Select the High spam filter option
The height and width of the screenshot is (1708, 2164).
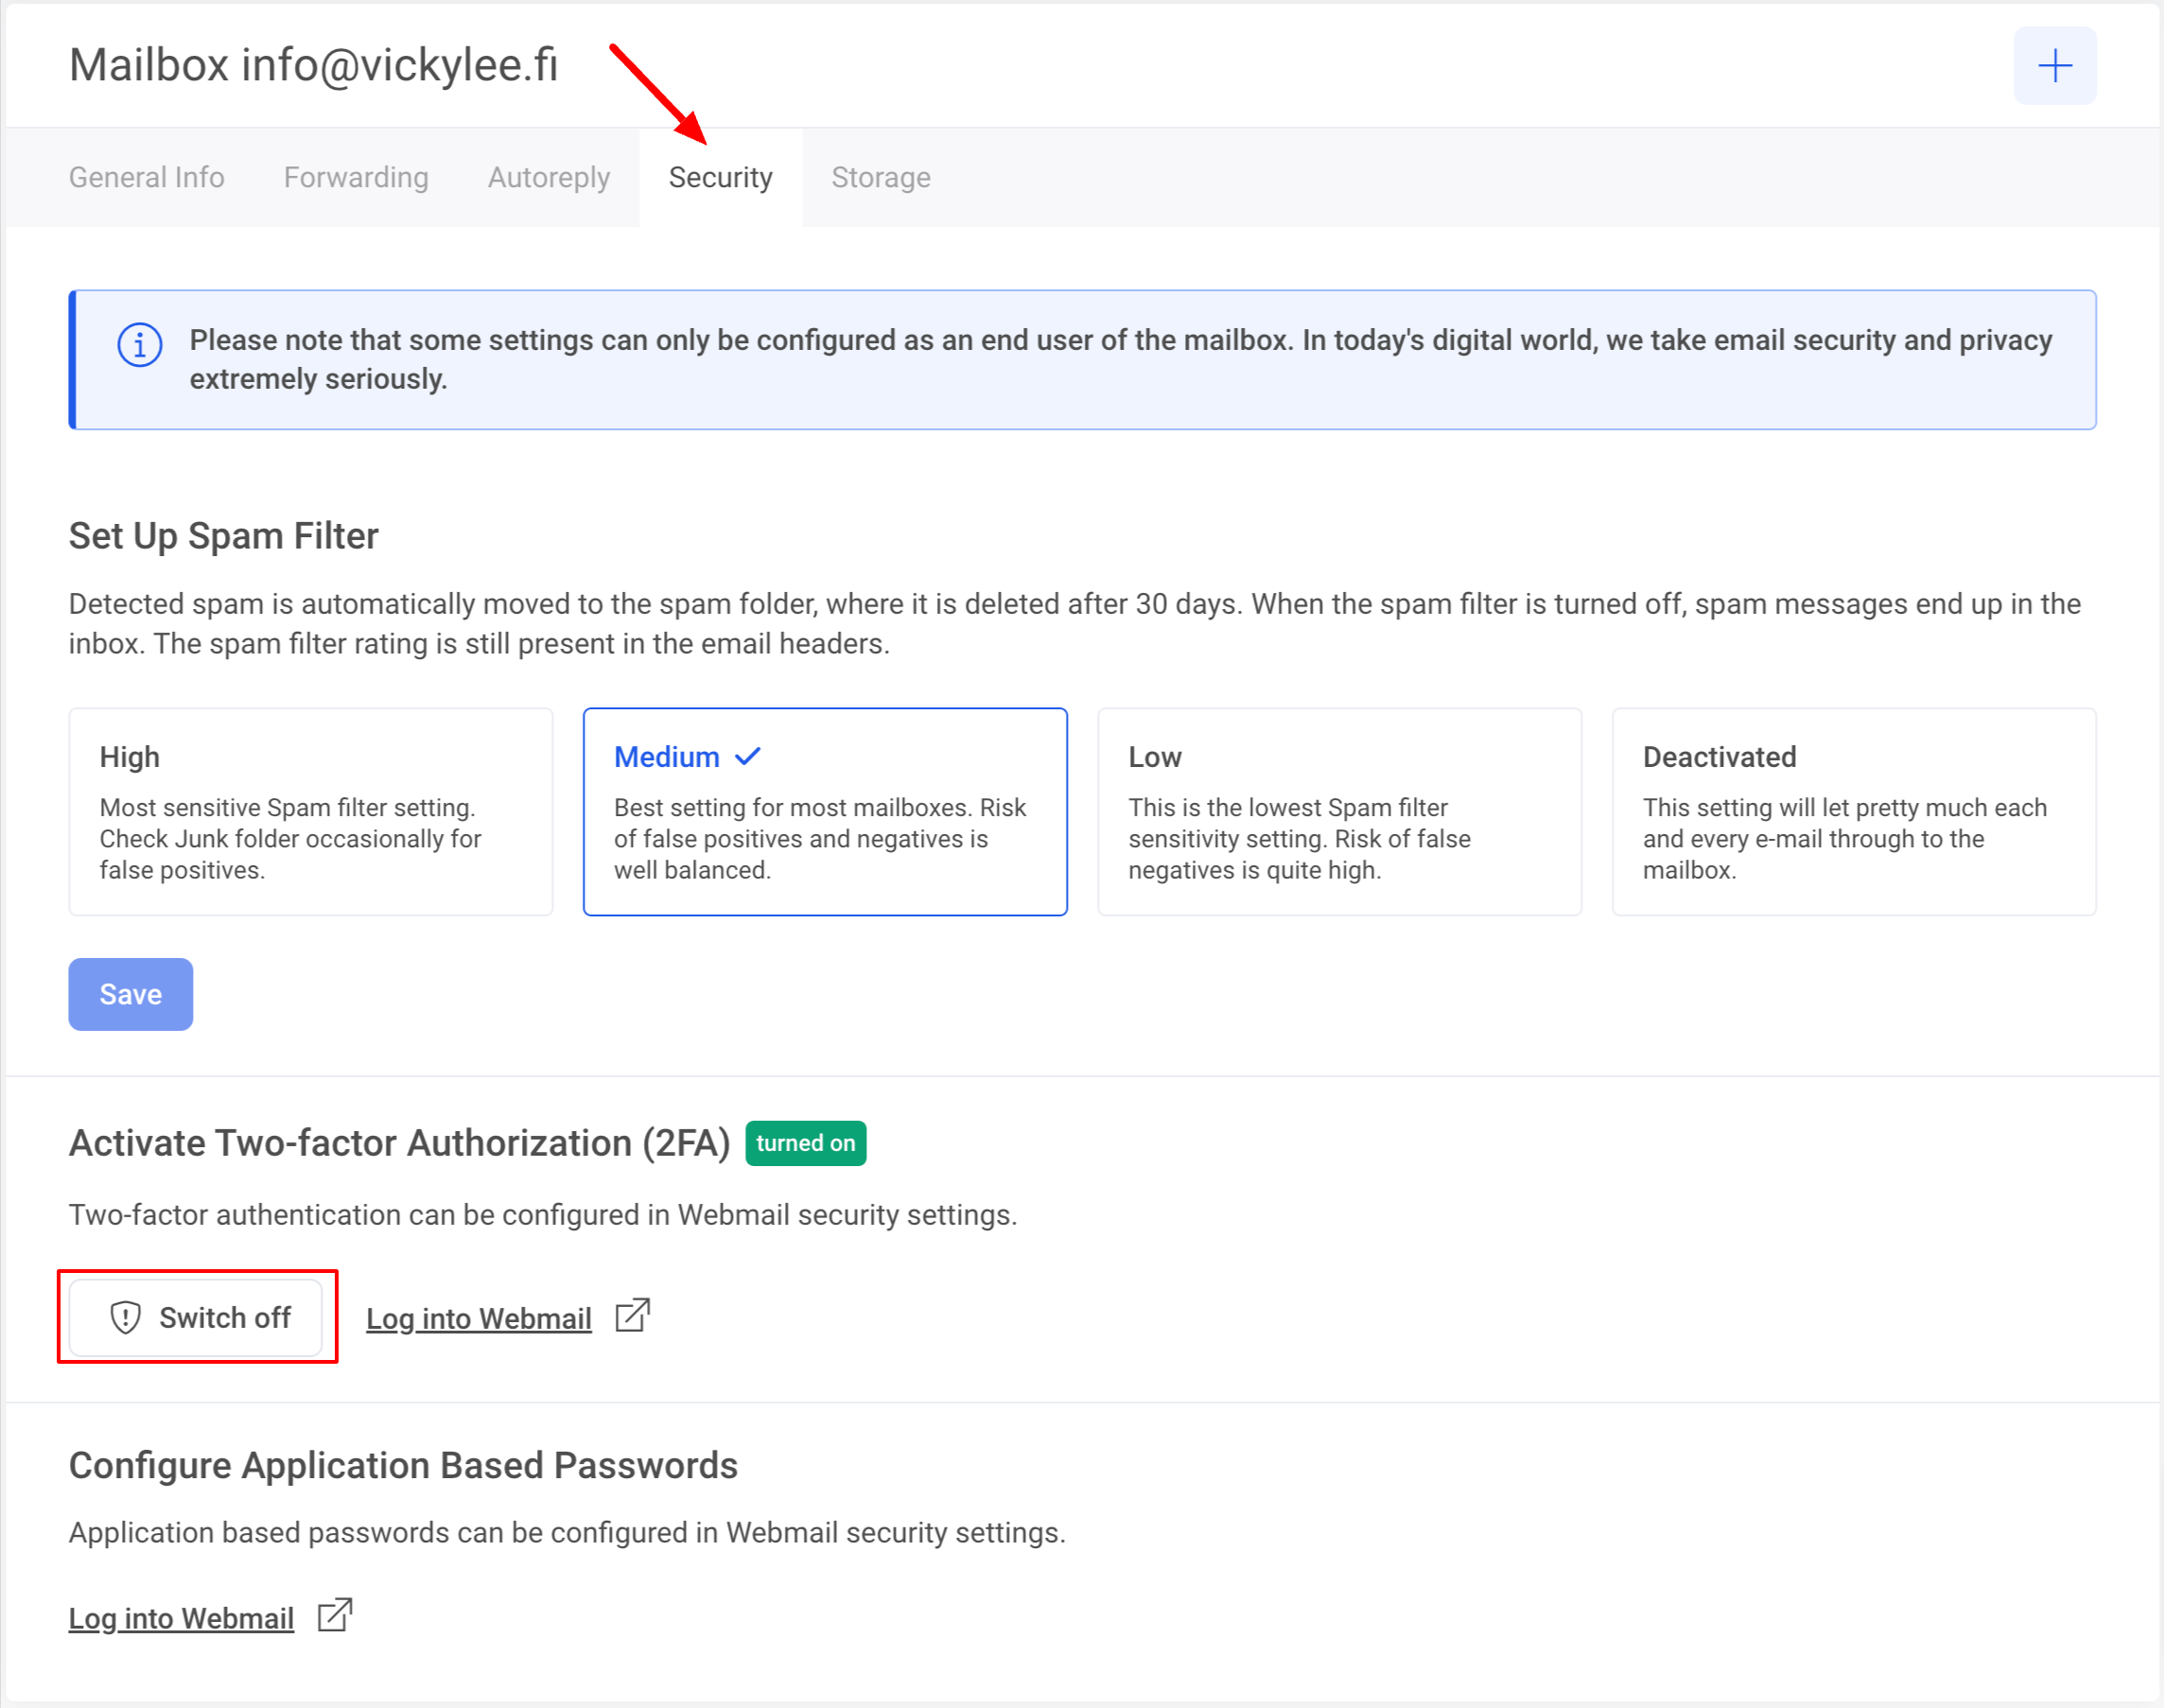(x=310, y=811)
